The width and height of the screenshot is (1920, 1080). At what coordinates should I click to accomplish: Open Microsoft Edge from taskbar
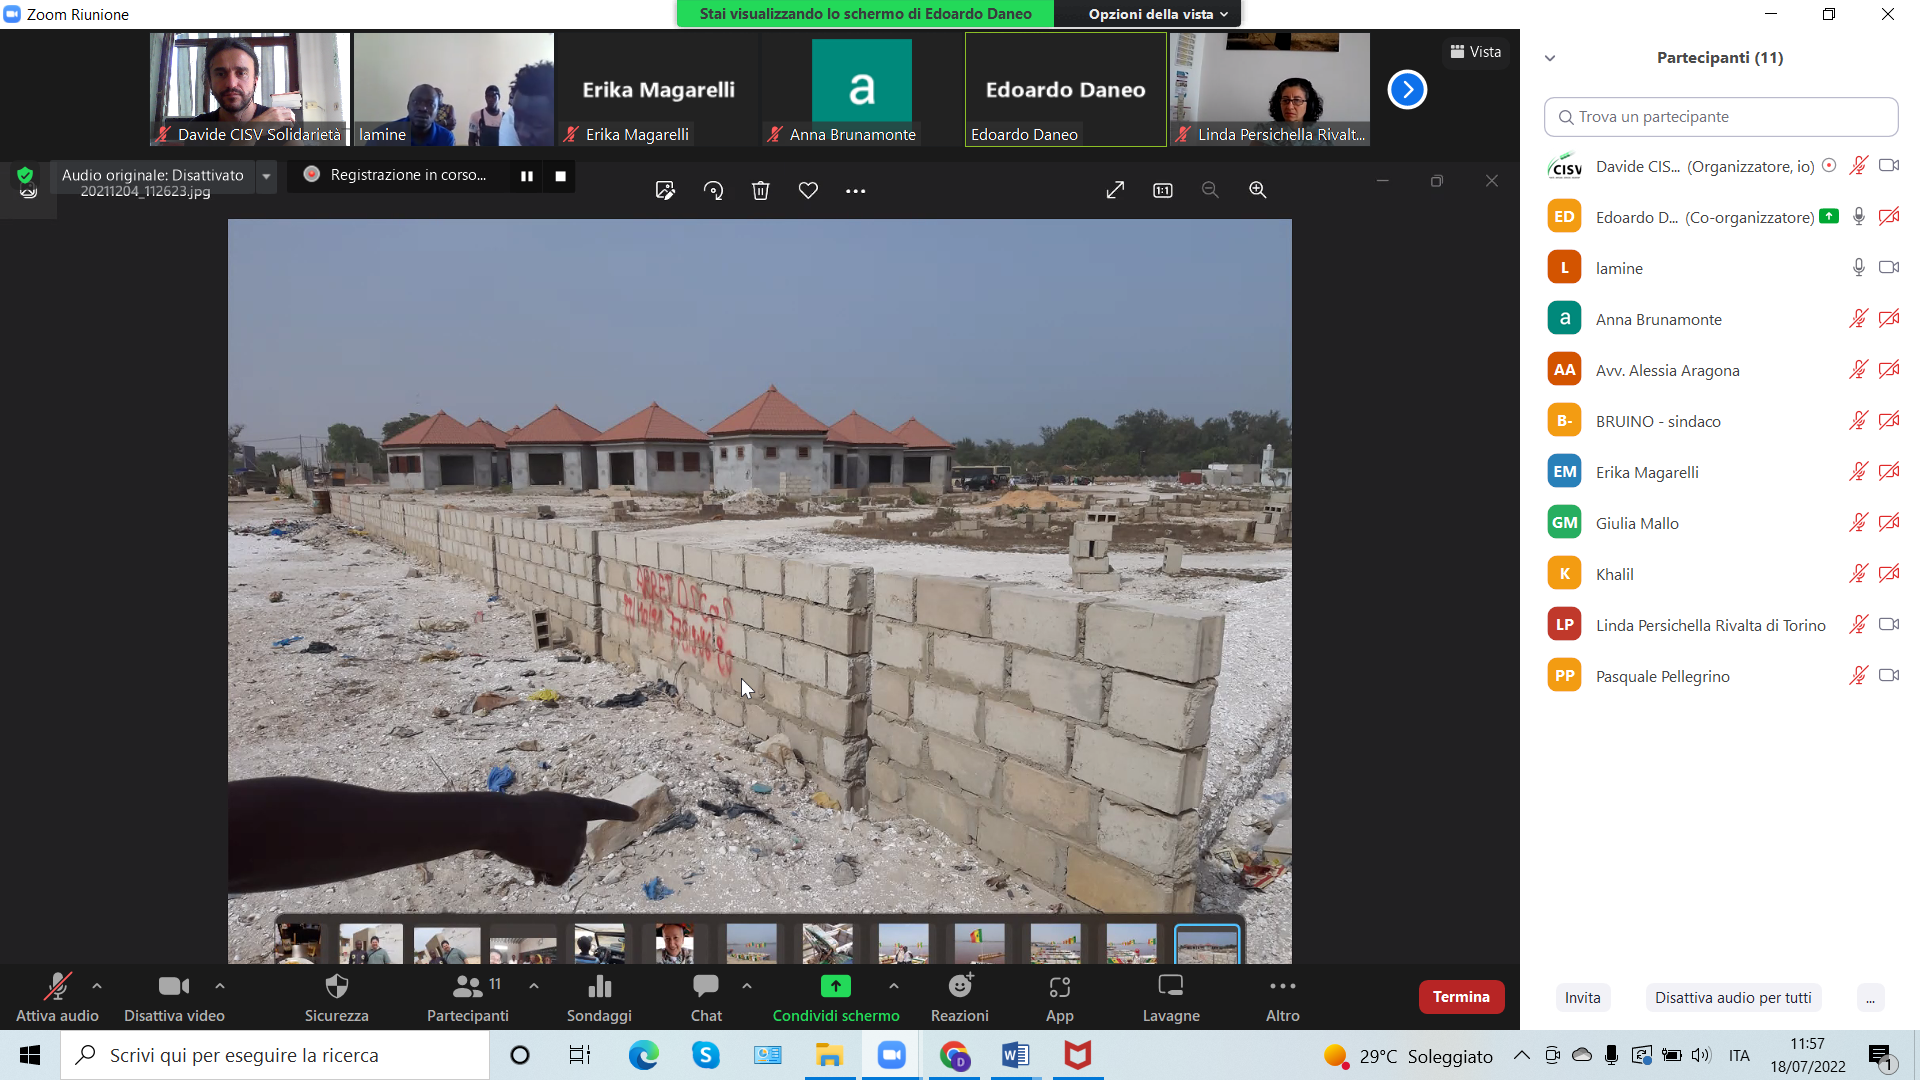click(x=644, y=1055)
